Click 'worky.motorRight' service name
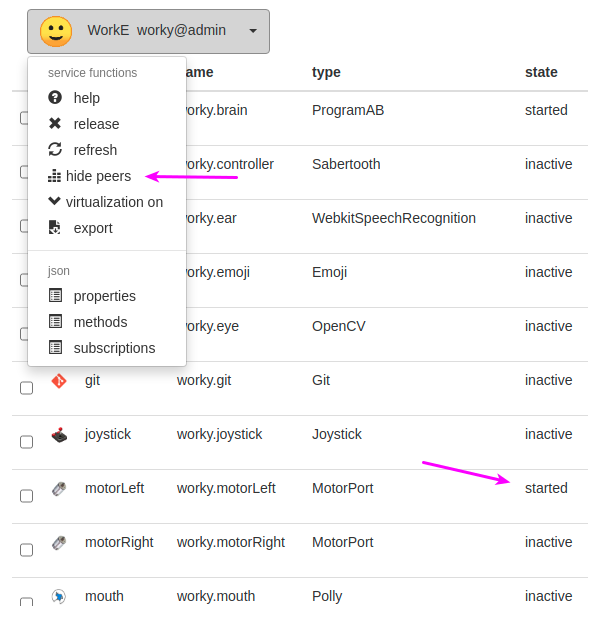 click(x=231, y=542)
